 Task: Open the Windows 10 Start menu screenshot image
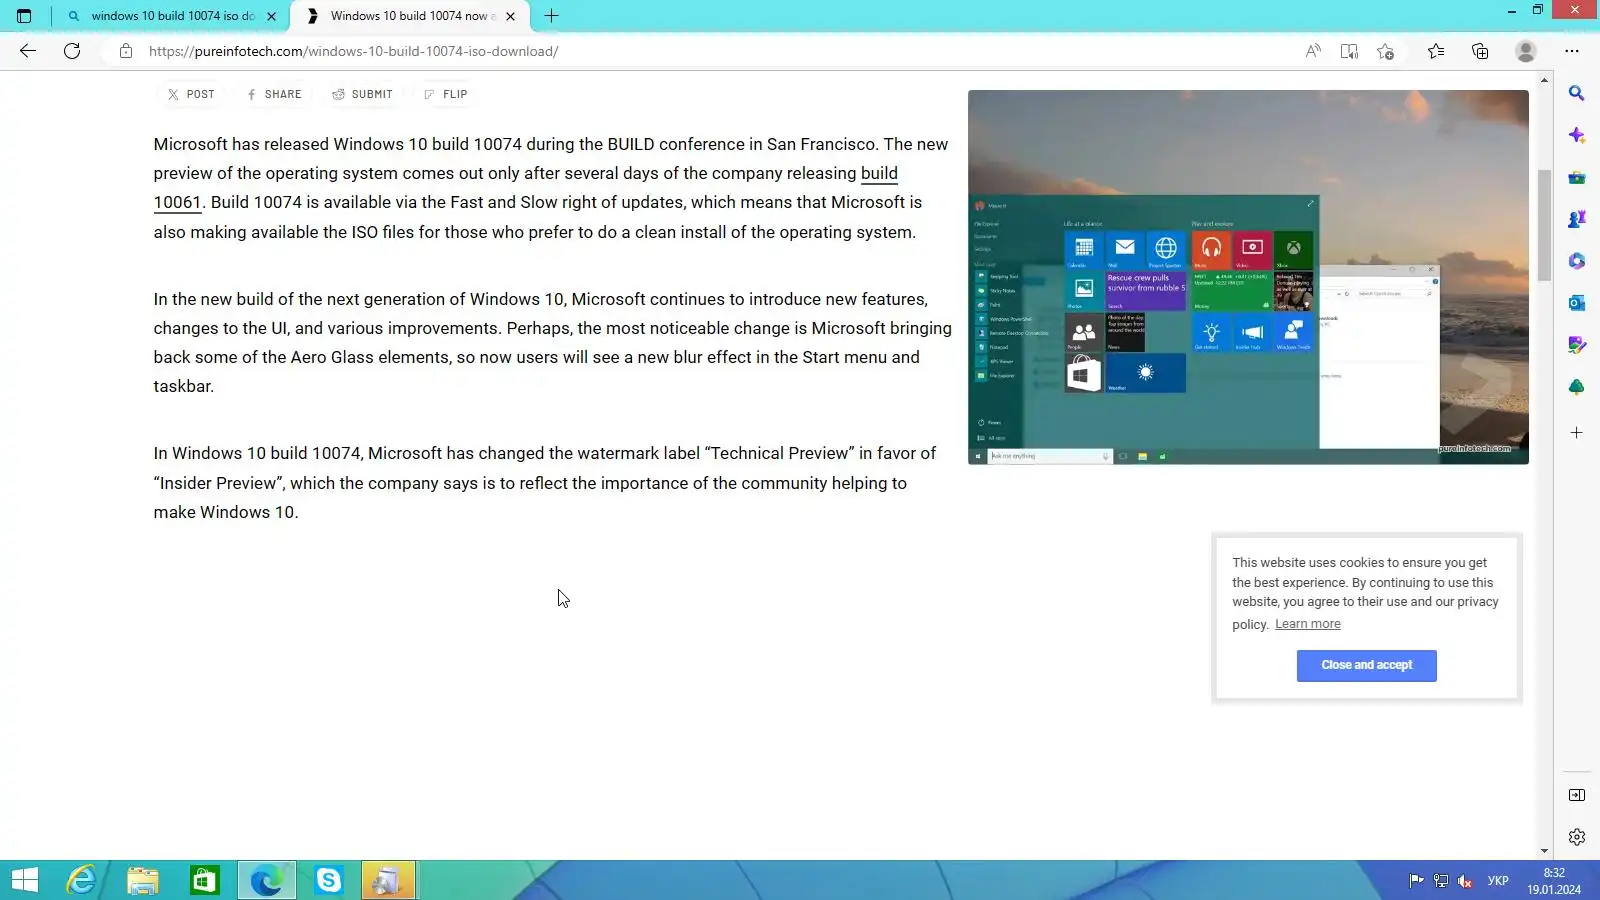coord(1248,277)
